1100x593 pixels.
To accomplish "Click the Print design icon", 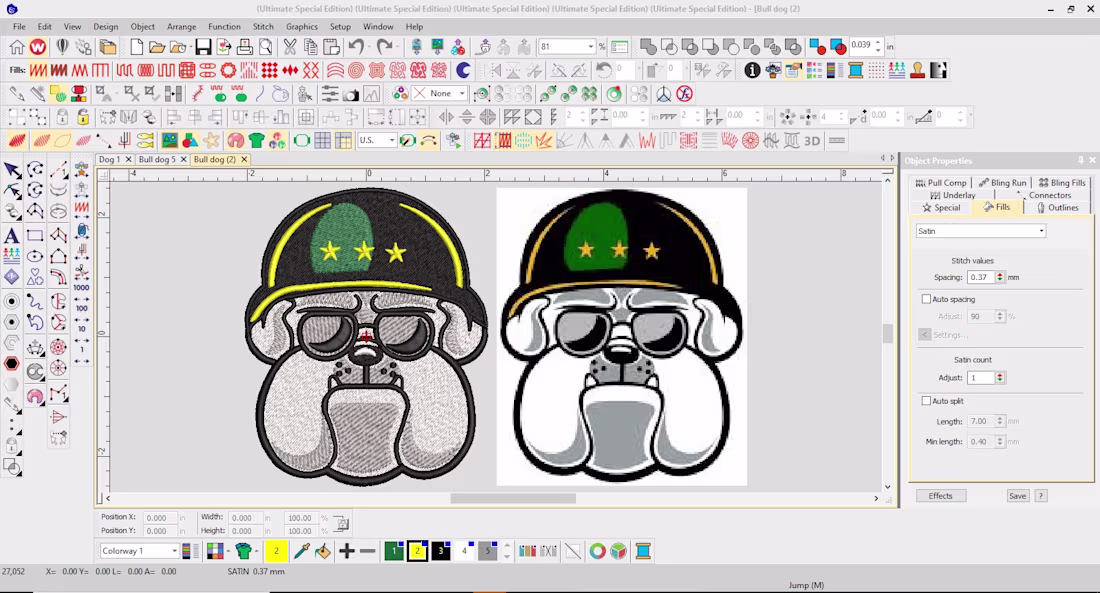I will coord(245,47).
